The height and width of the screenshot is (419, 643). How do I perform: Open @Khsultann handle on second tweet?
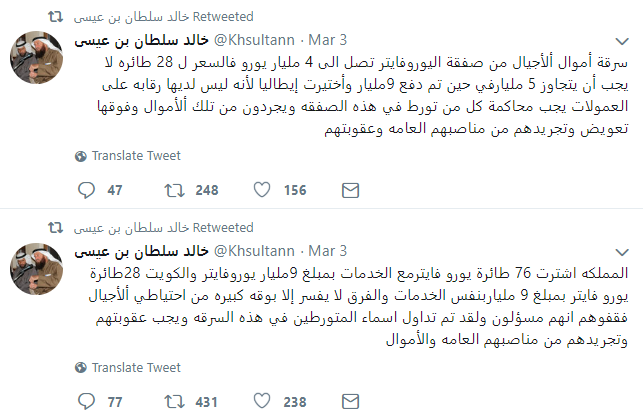pos(257,251)
